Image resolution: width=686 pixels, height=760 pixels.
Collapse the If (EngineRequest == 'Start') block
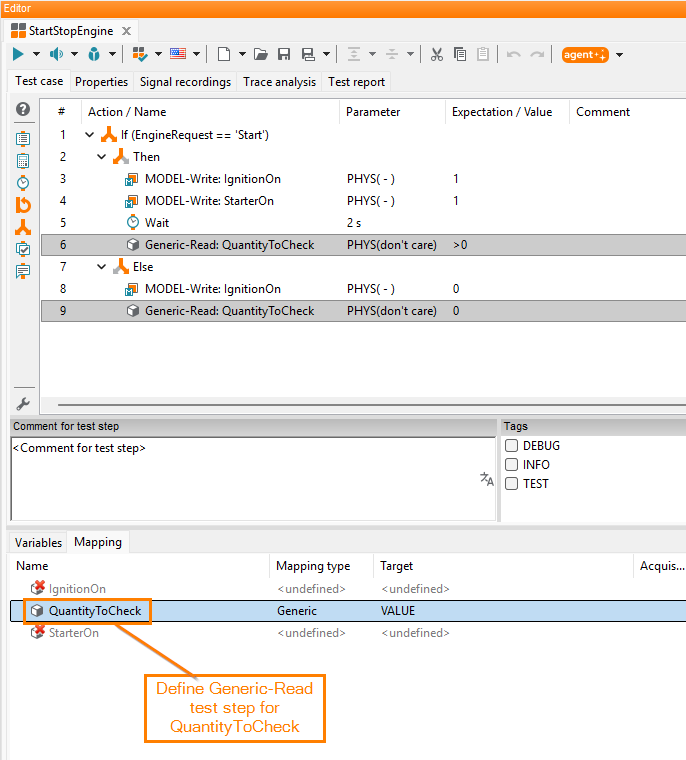(90, 135)
